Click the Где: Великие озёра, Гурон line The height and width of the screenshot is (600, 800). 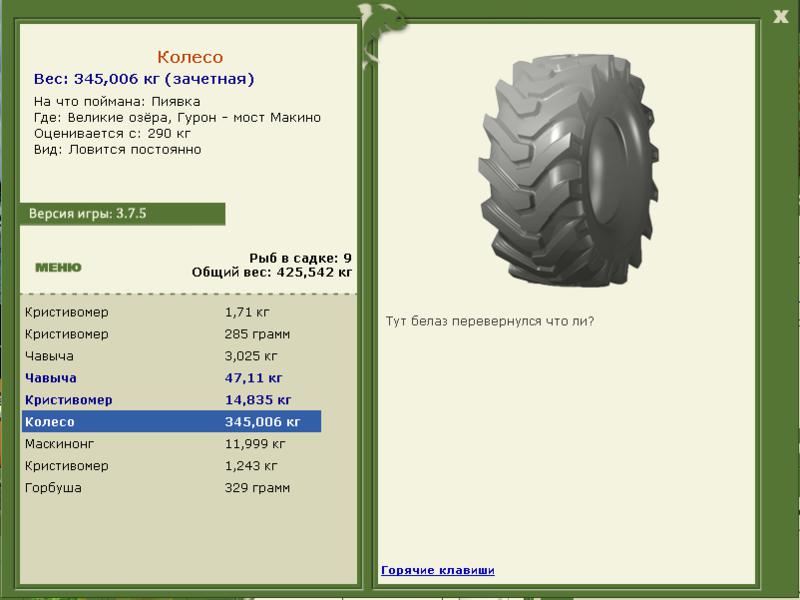pos(177,118)
